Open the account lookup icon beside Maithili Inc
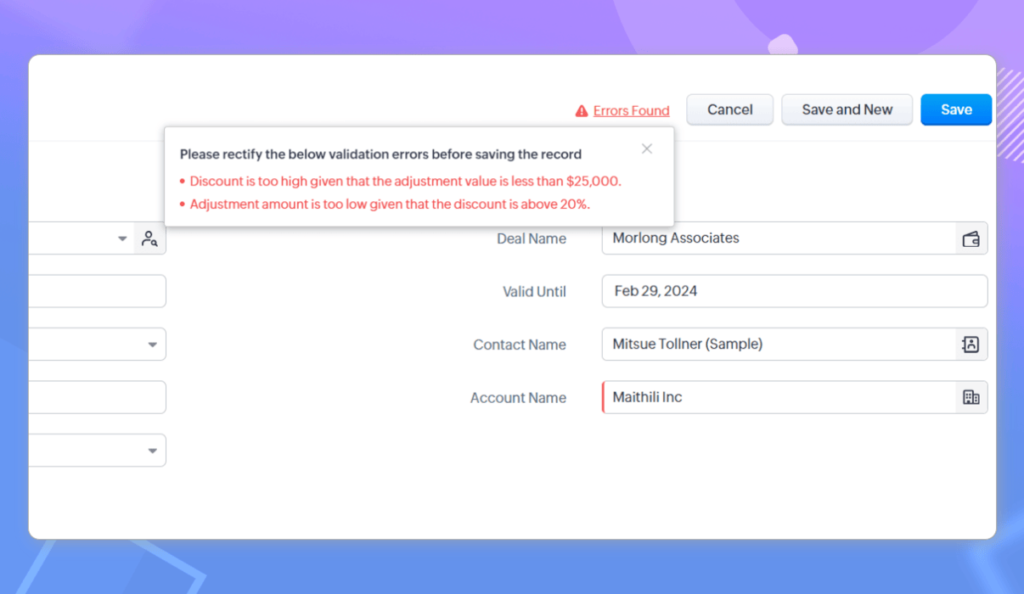 [x=969, y=397]
